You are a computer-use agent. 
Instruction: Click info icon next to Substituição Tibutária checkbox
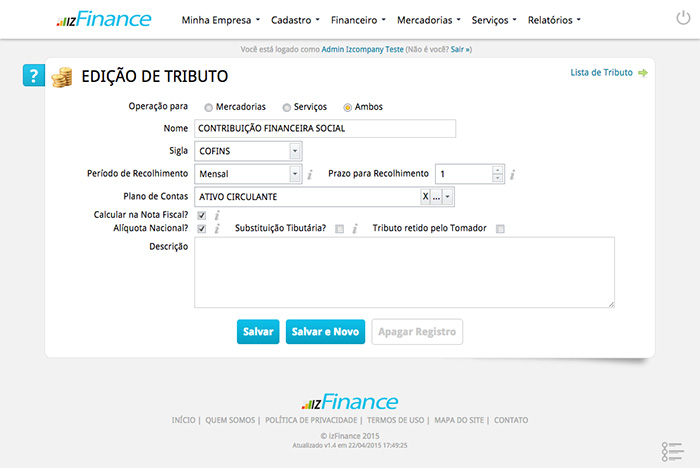click(354, 229)
